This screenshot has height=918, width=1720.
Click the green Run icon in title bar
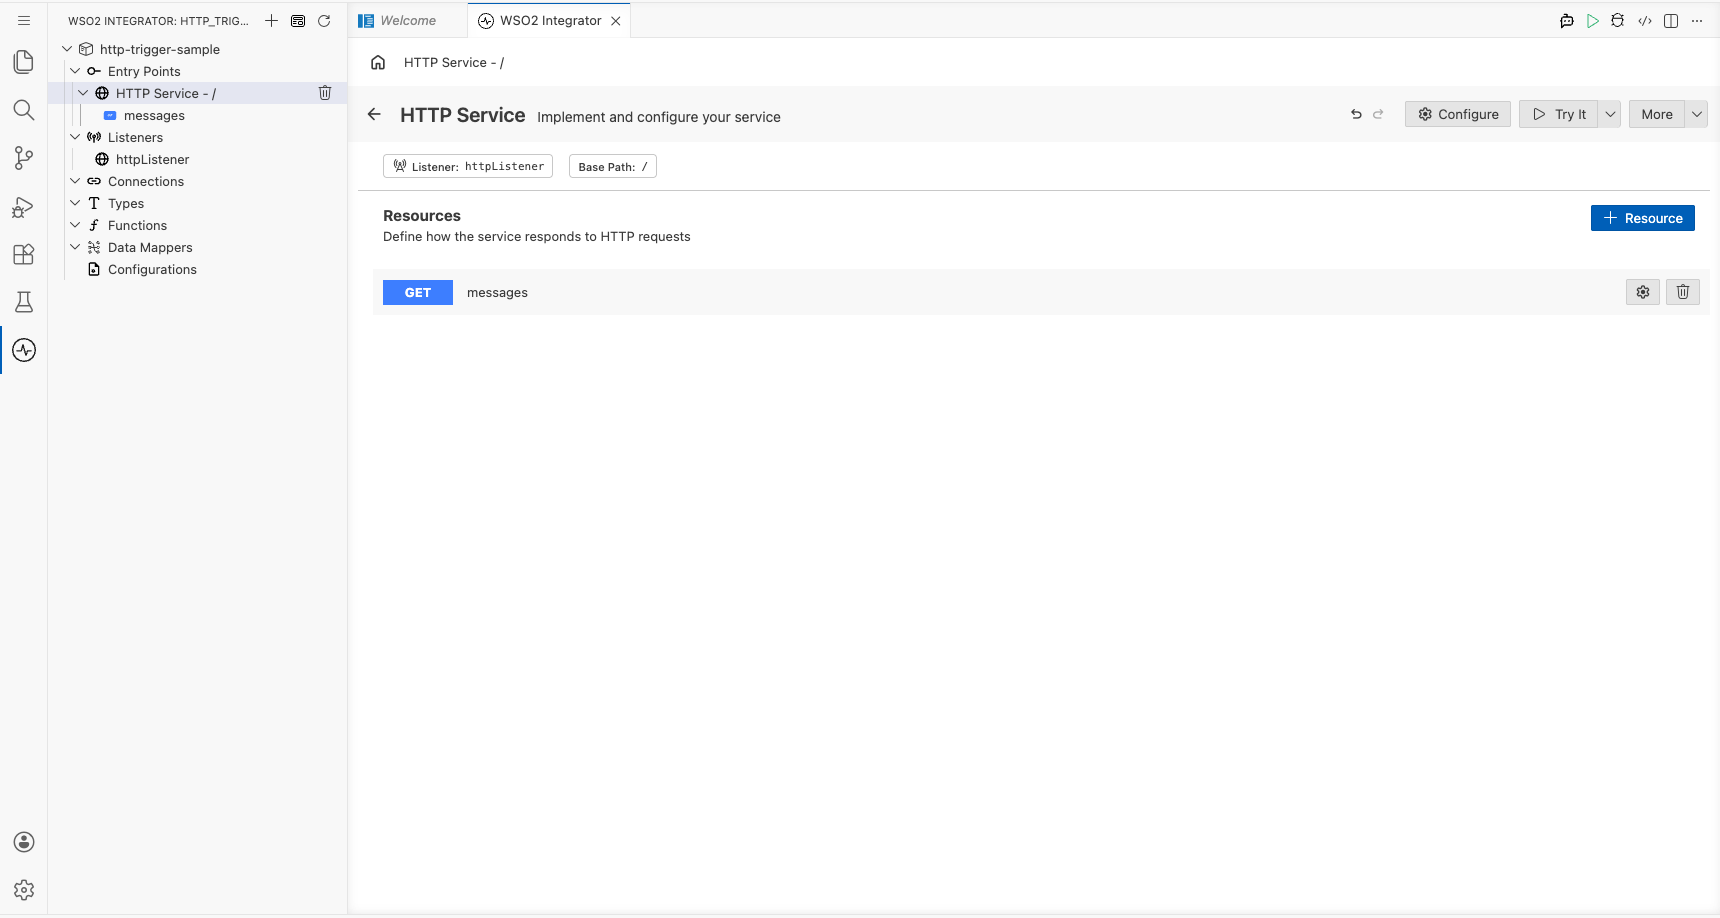pyautogui.click(x=1593, y=20)
